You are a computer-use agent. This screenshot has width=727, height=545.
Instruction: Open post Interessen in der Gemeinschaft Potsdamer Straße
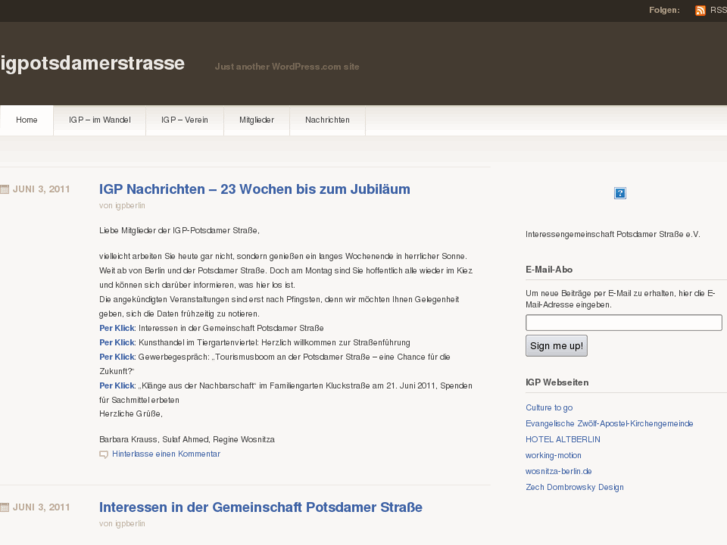[261, 507]
